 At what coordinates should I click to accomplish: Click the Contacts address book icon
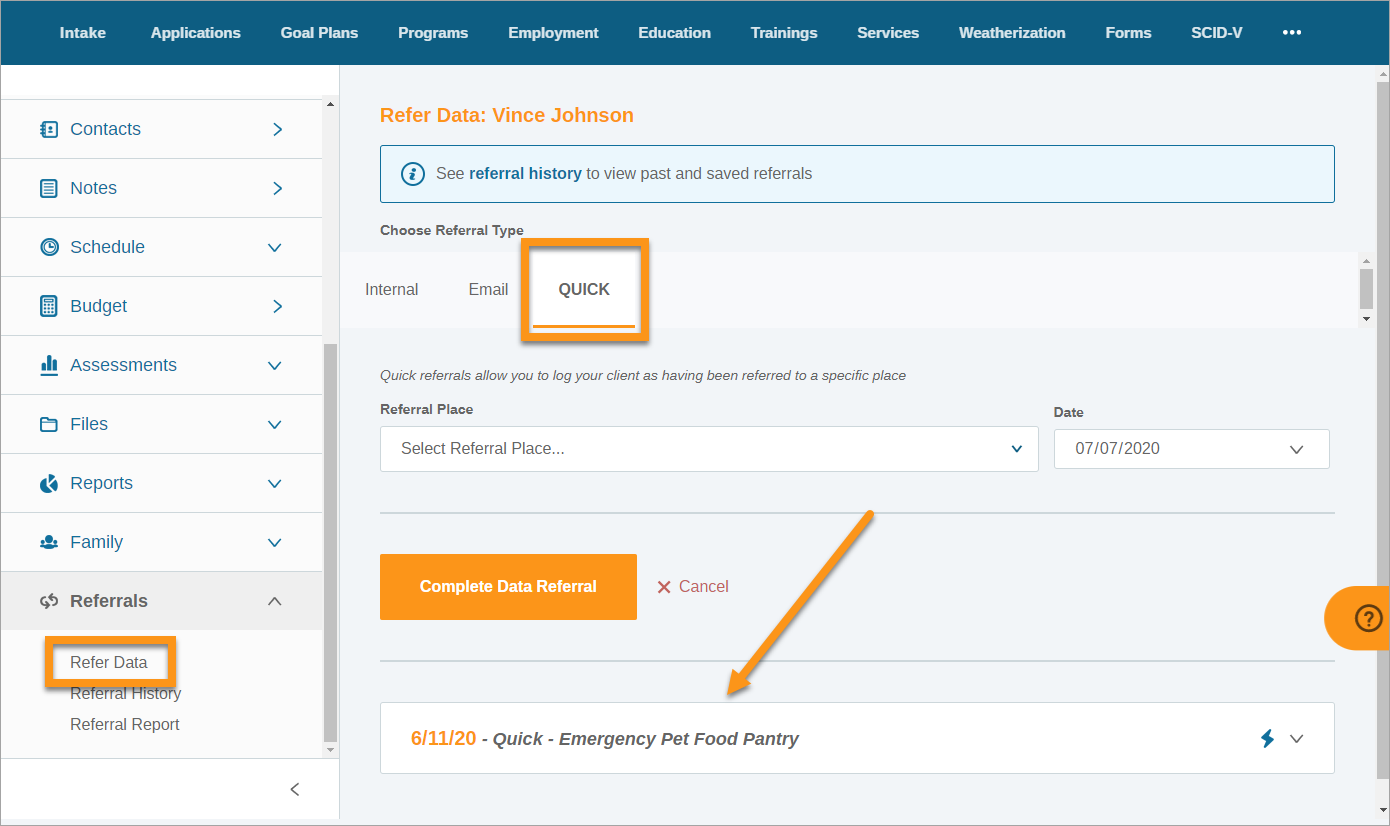48,129
